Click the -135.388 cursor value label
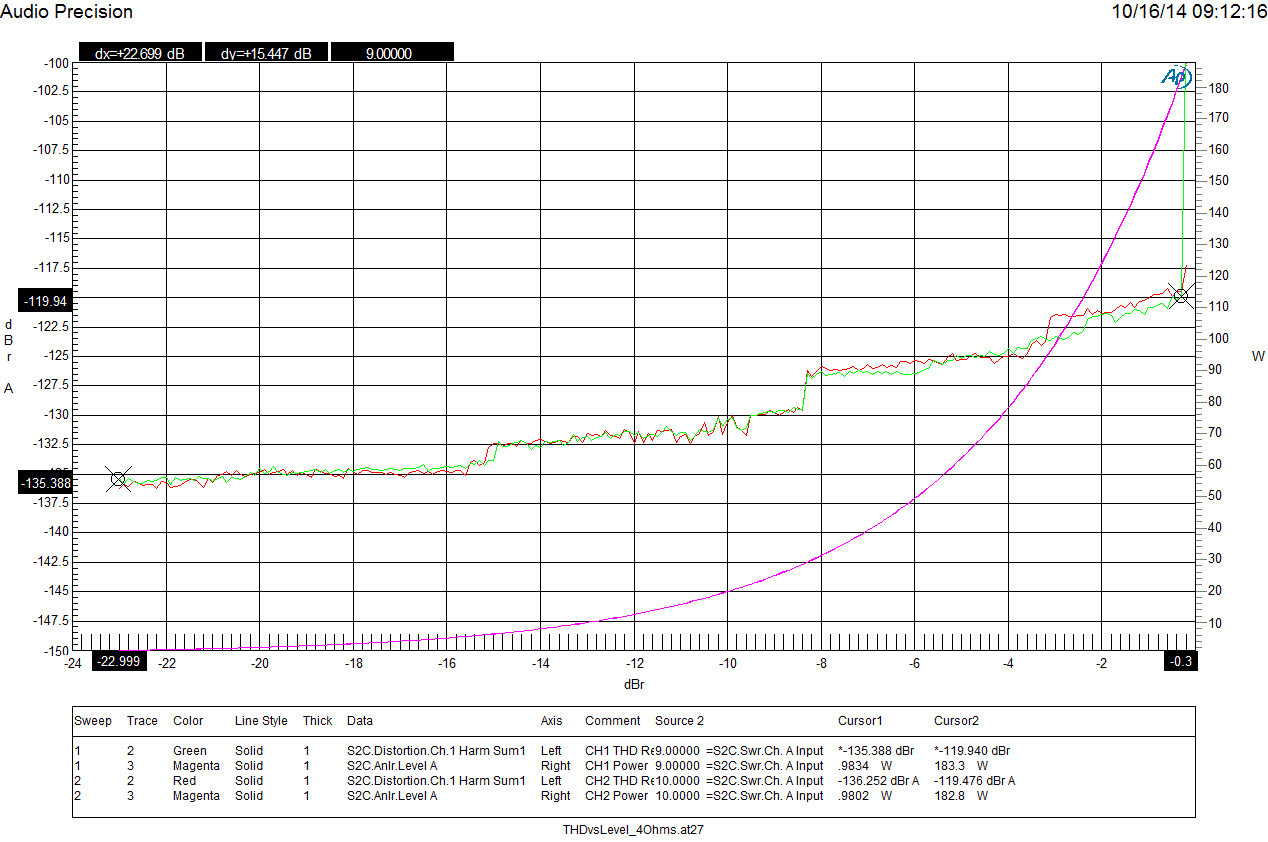Screen dimensions: 1268x842 42,483
